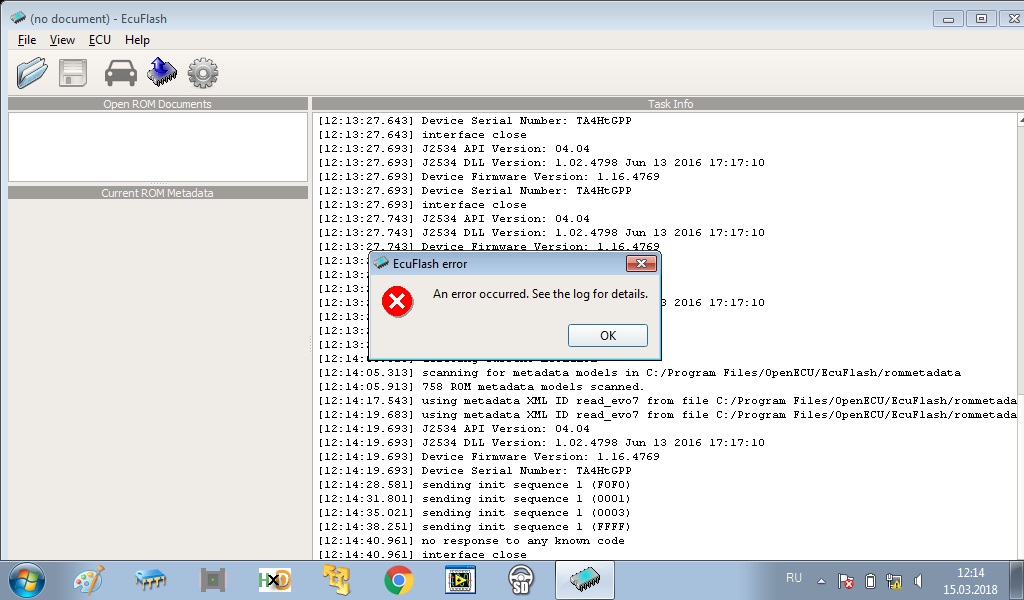Screen dimensions: 1024x600
Task: Open HxD hex editor from taskbar
Action: click(x=275, y=580)
